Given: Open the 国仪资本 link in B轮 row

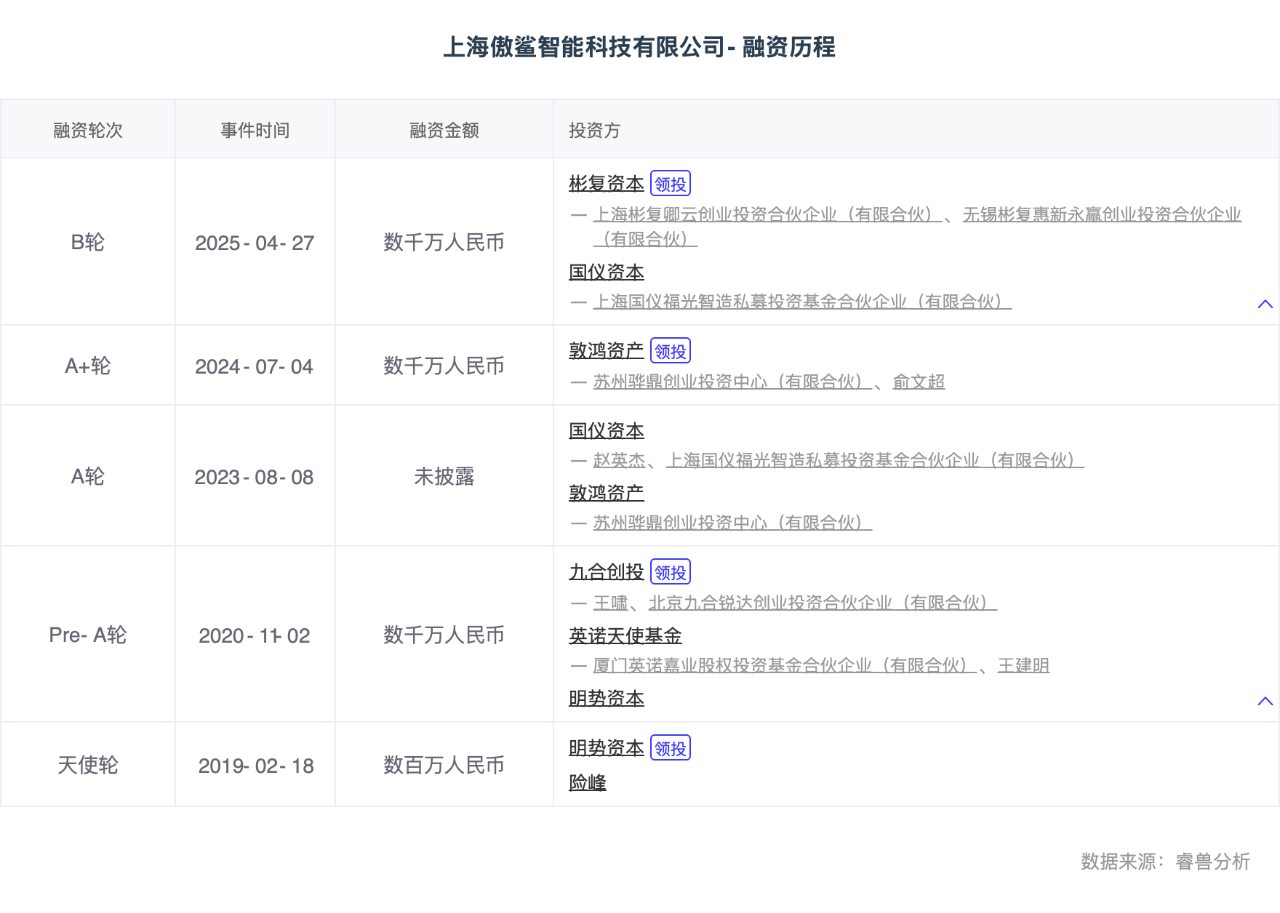Looking at the screenshot, I should (606, 271).
